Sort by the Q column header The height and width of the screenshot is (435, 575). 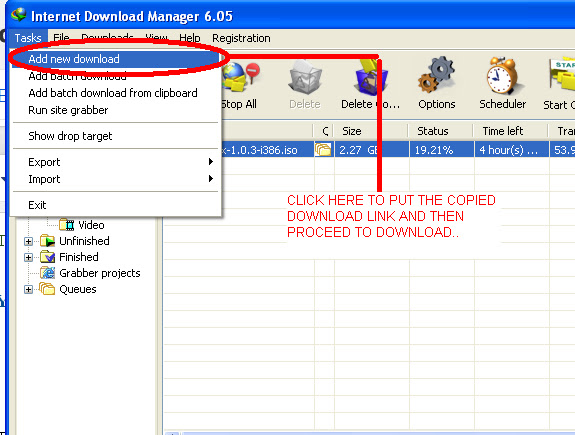[324, 131]
